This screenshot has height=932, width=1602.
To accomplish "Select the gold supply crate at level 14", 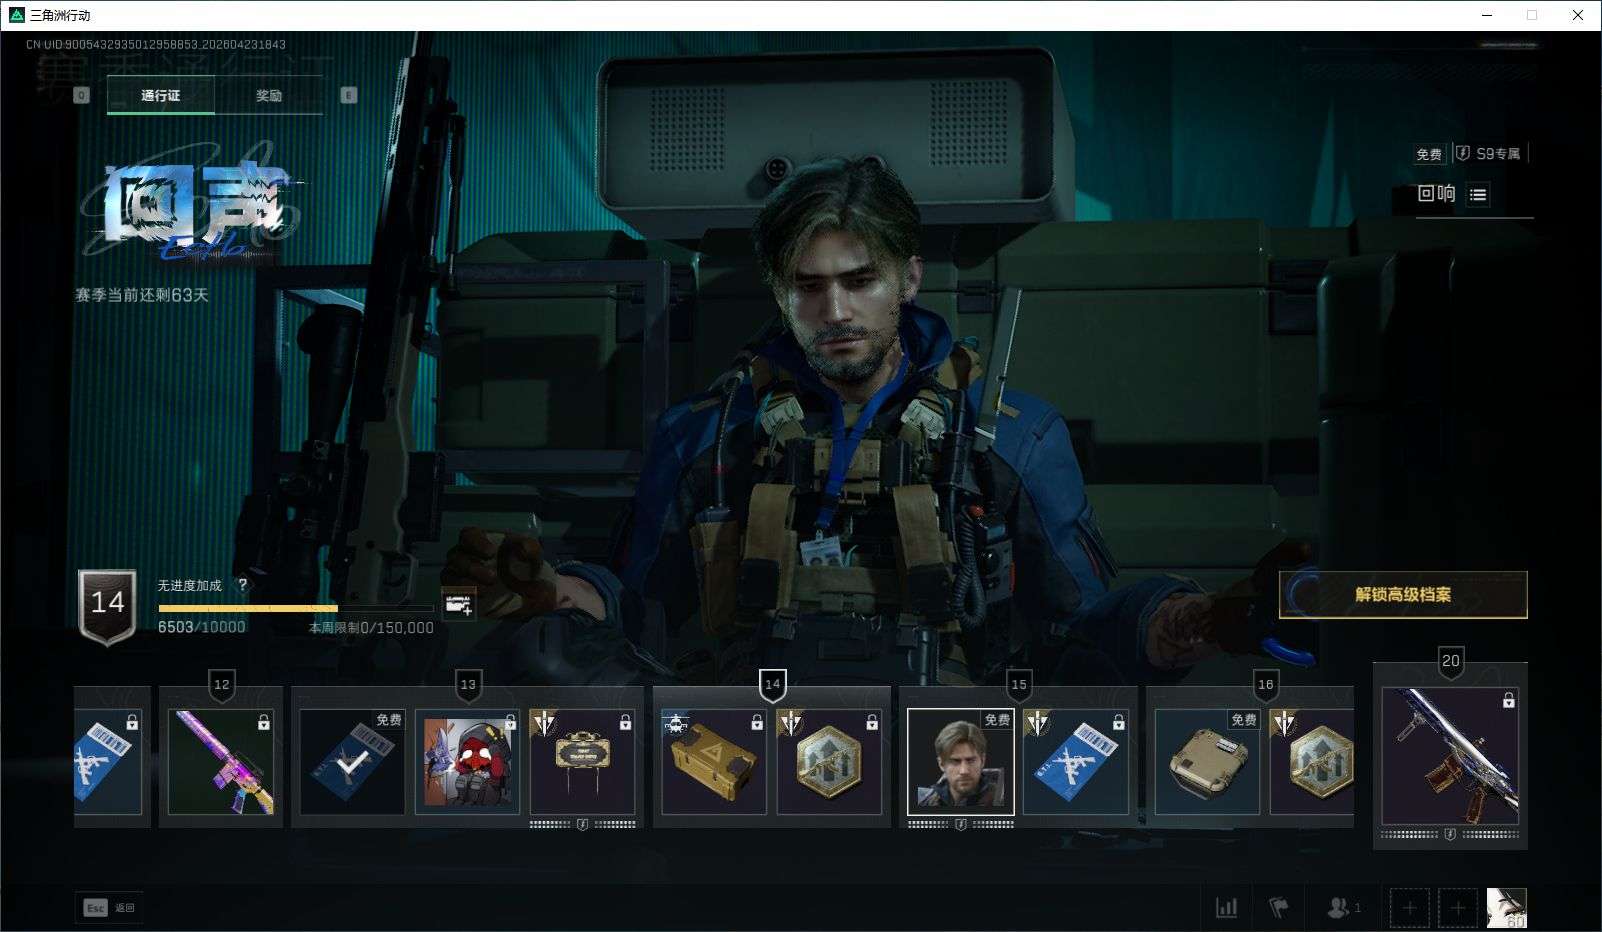I will (x=714, y=762).
